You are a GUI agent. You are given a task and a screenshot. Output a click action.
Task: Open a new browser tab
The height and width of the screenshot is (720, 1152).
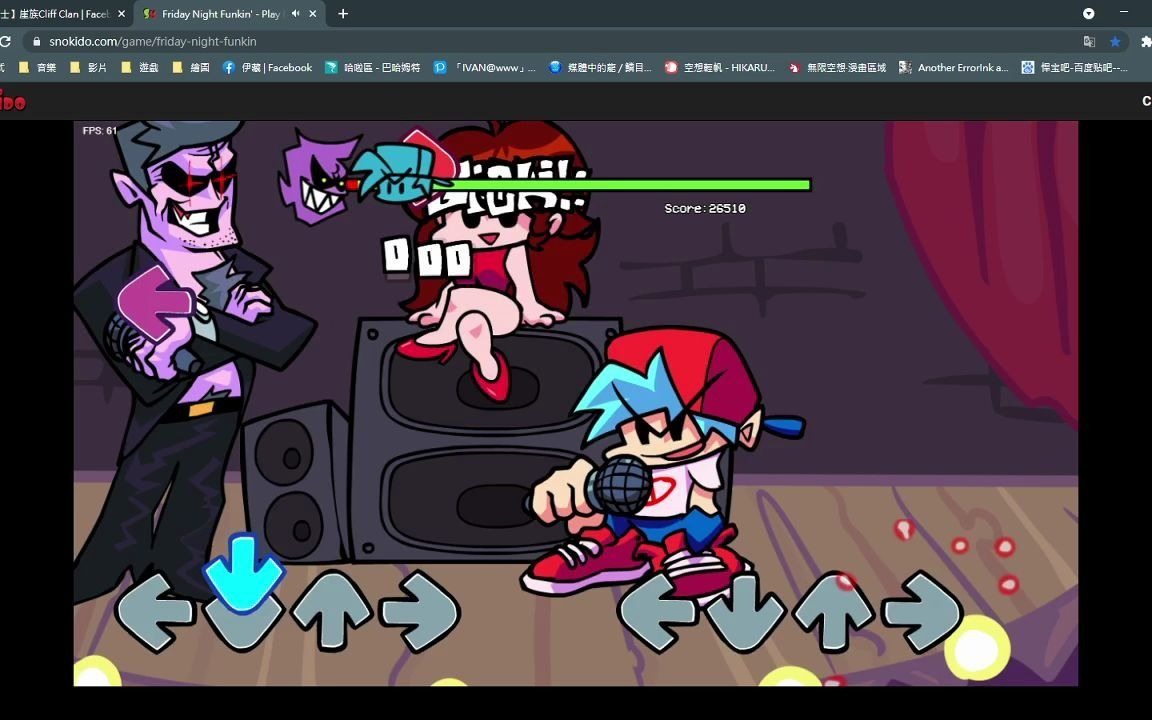(343, 13)
